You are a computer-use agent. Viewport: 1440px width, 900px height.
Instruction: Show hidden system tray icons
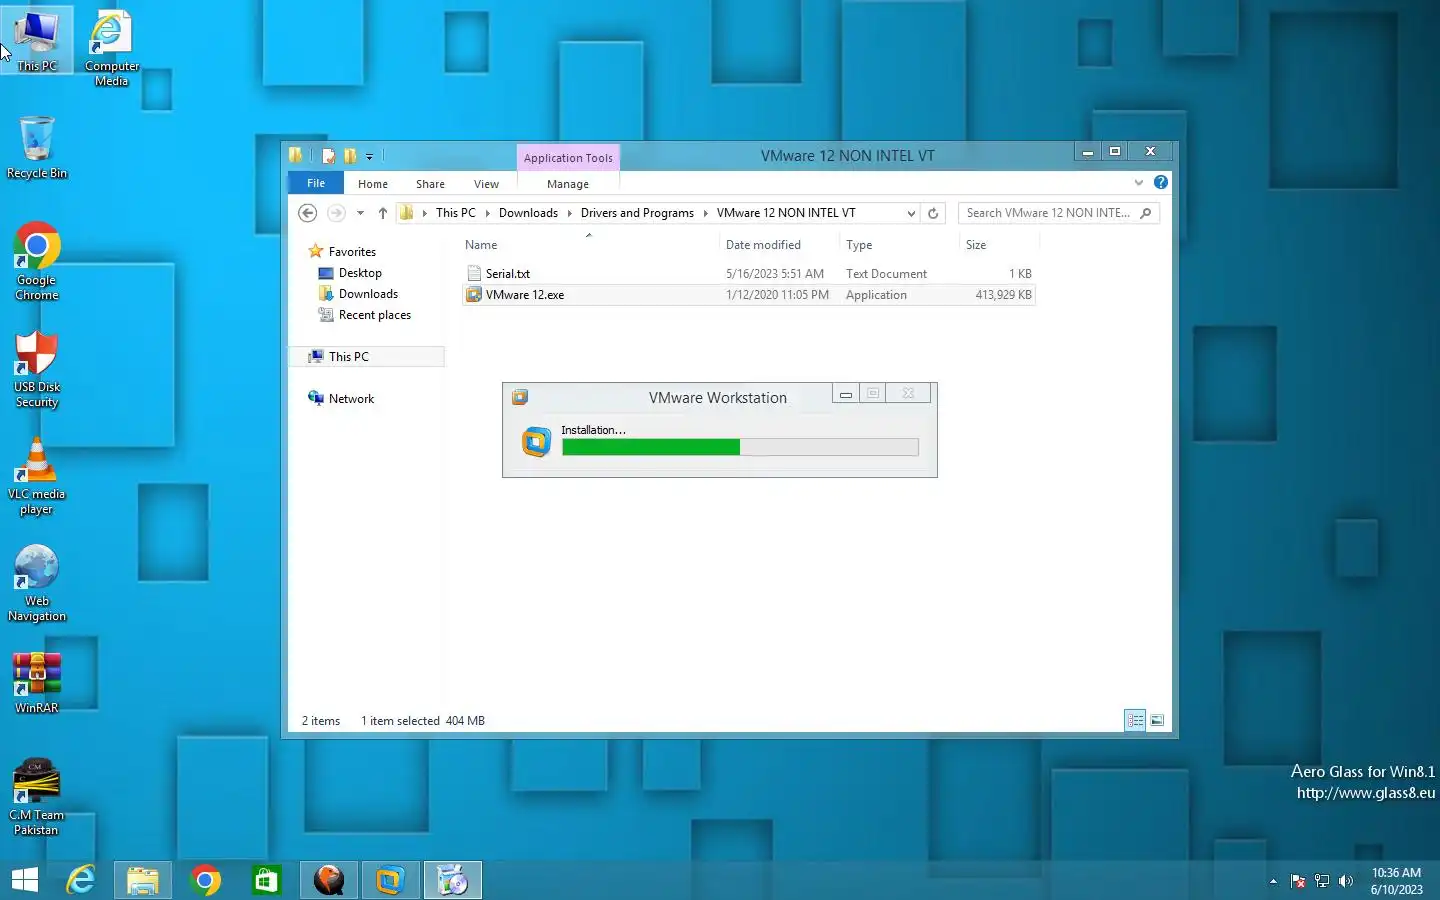click(x=1273, y=881)
